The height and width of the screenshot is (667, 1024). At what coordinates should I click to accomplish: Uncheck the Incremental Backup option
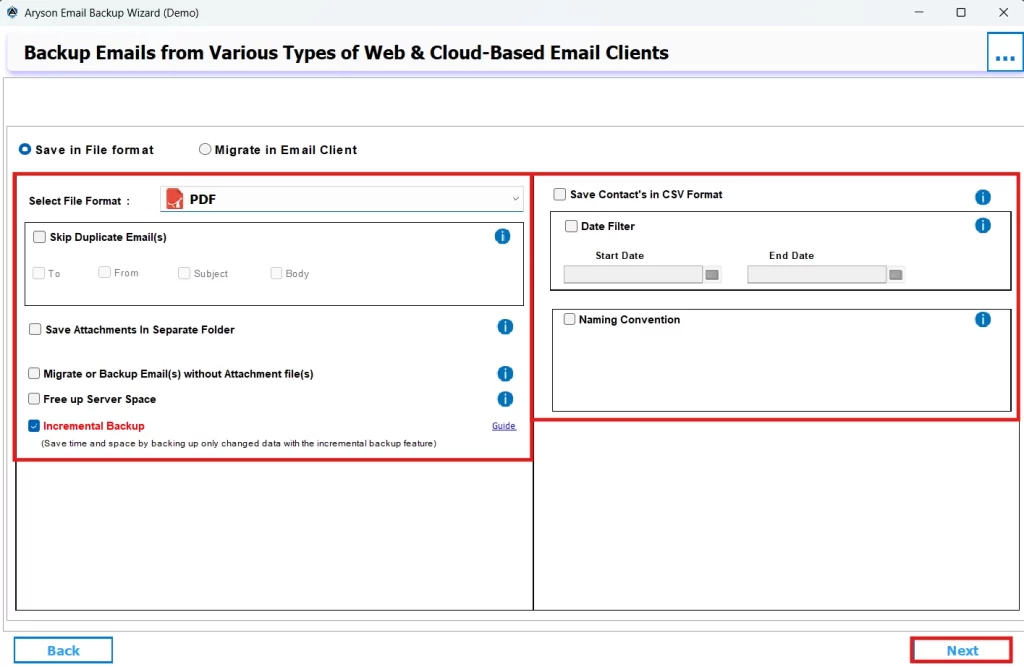[34, 425]
